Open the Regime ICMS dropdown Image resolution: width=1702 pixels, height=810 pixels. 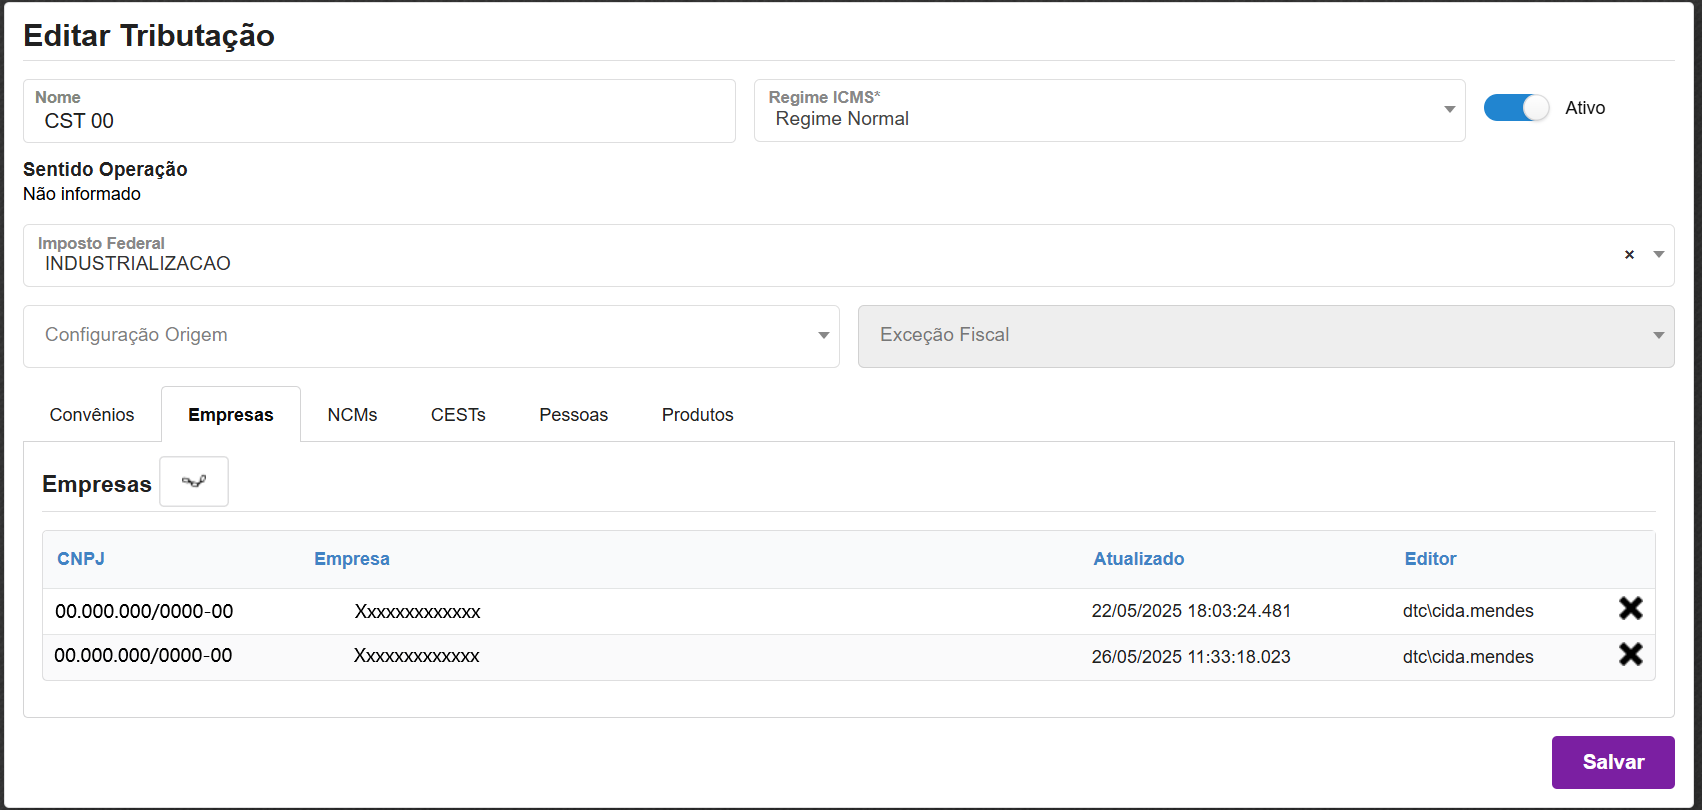pos(1449,110)
